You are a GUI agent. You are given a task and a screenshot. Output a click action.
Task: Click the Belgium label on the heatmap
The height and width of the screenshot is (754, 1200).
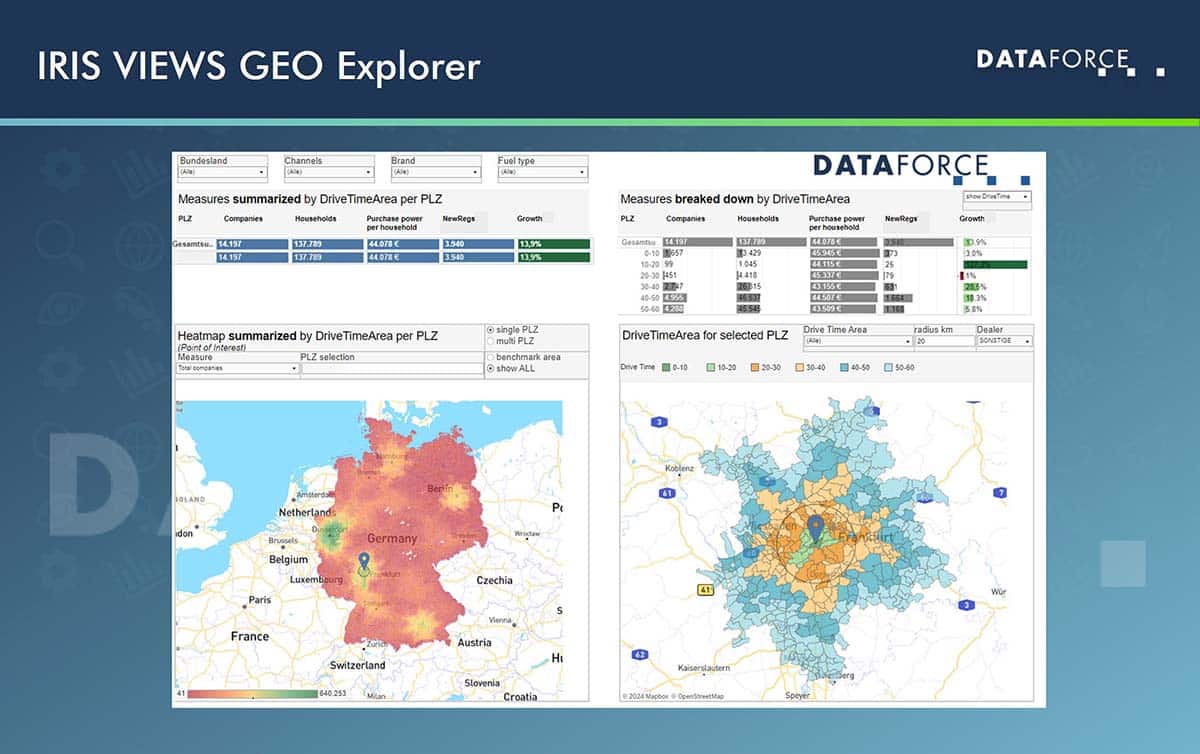[288, 560]
